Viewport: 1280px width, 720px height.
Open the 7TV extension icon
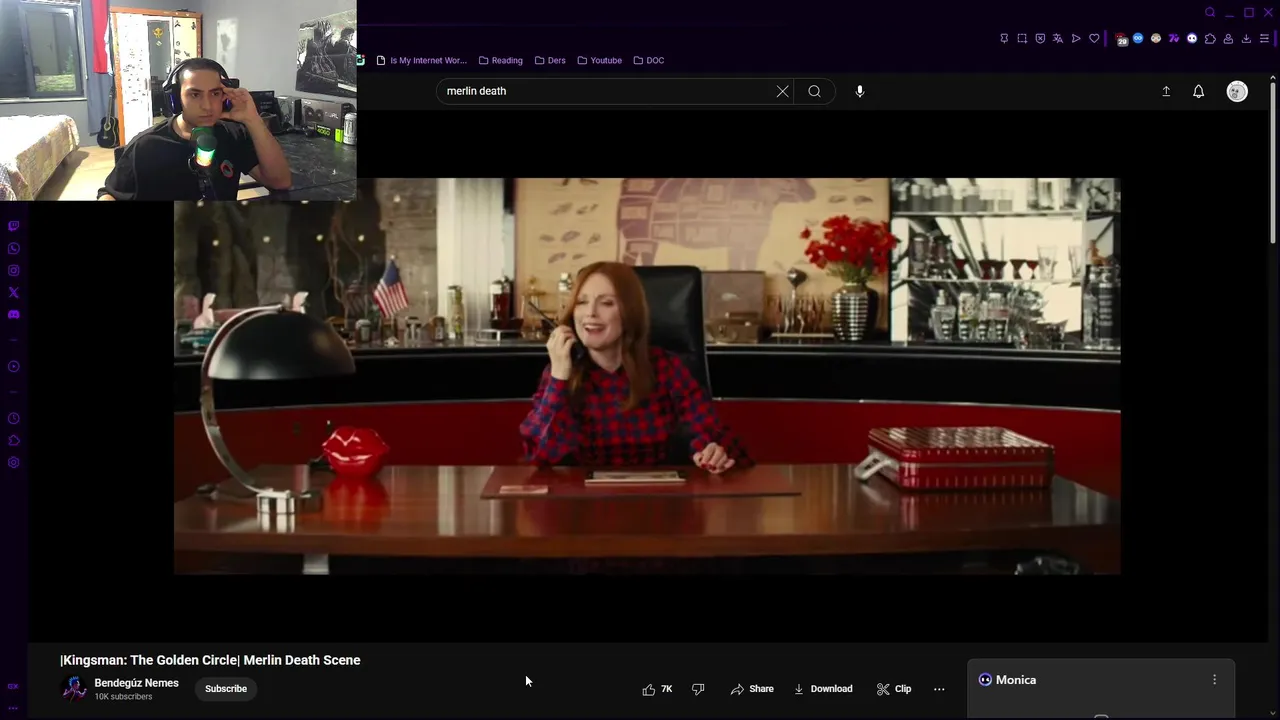[1174, 38]
